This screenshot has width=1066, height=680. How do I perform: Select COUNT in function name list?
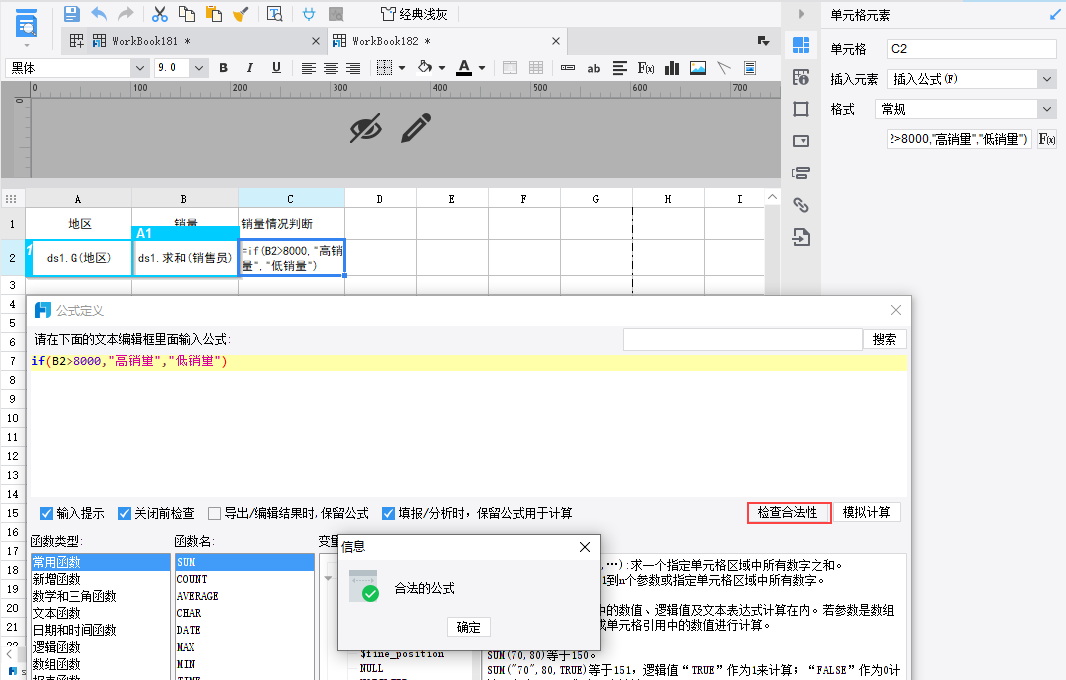[x=245, y=579]
